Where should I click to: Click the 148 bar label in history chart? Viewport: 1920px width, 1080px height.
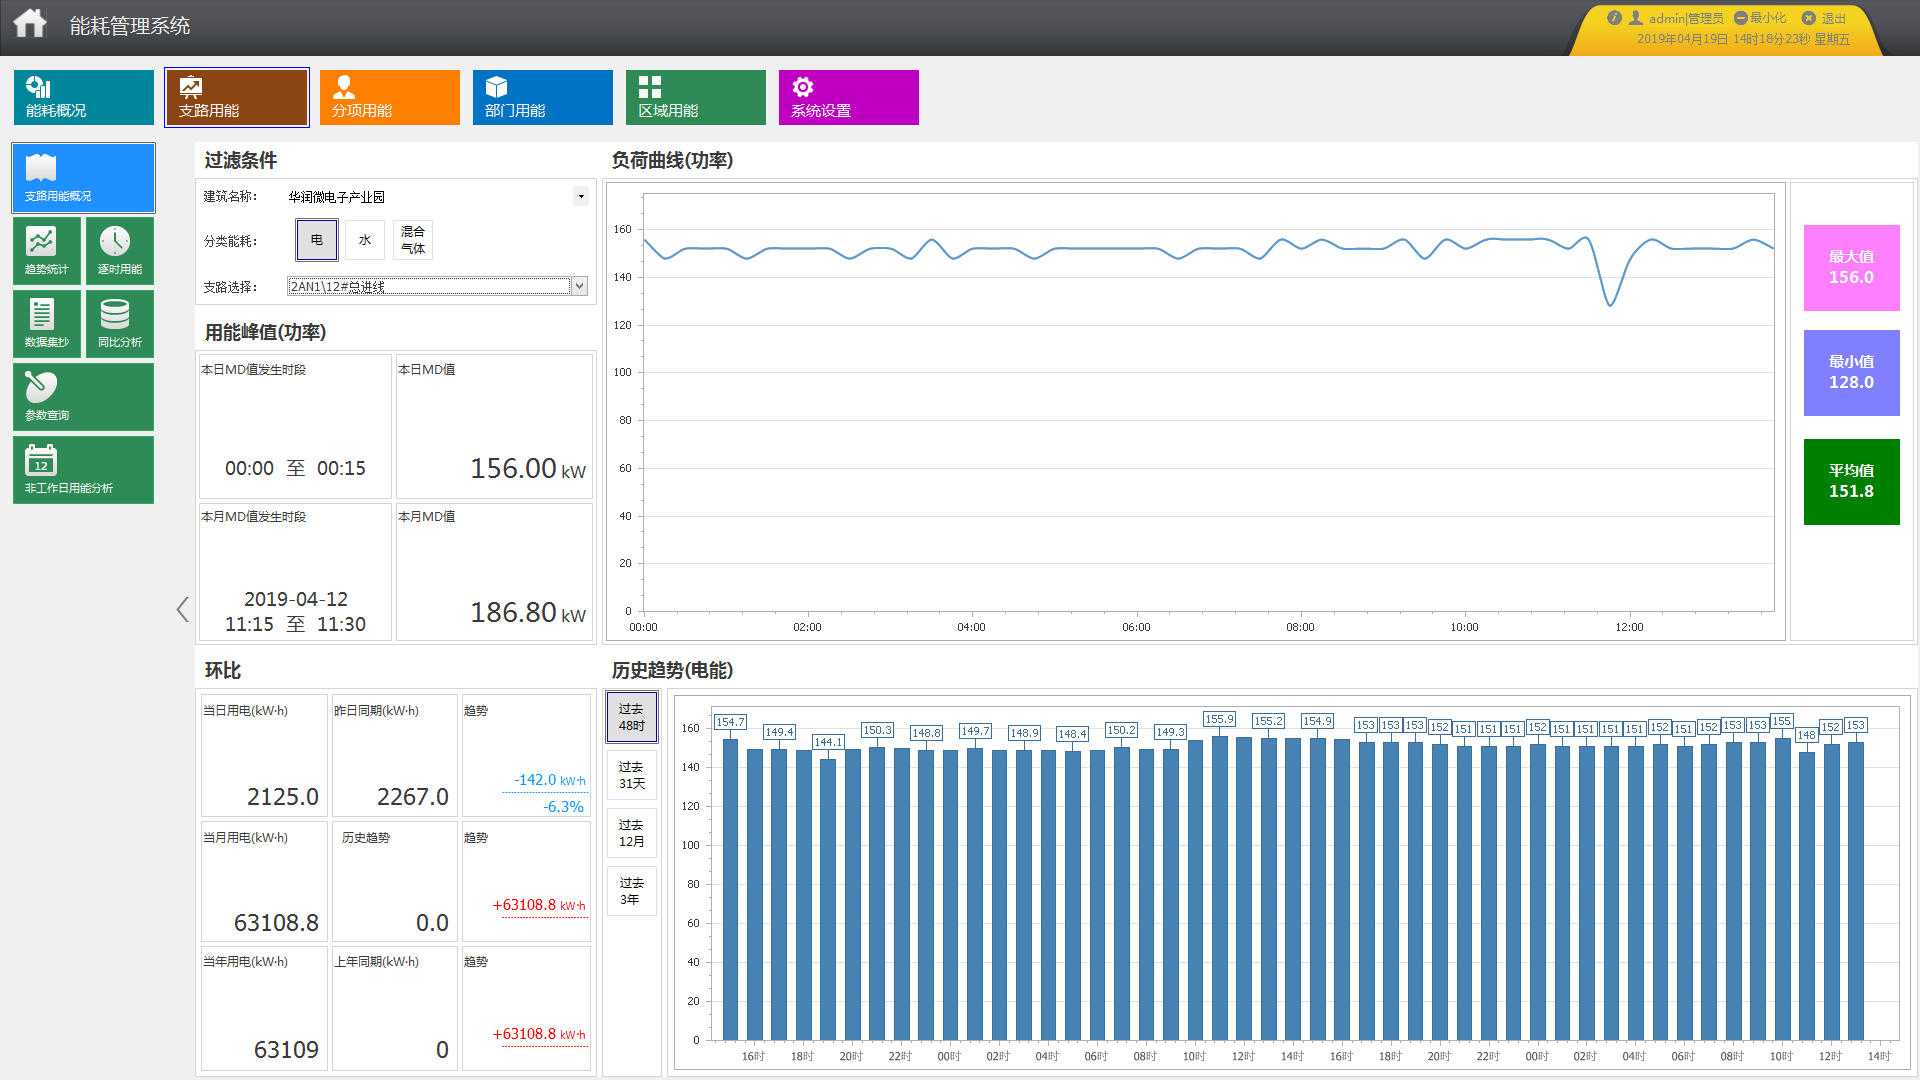[1806, 735]
